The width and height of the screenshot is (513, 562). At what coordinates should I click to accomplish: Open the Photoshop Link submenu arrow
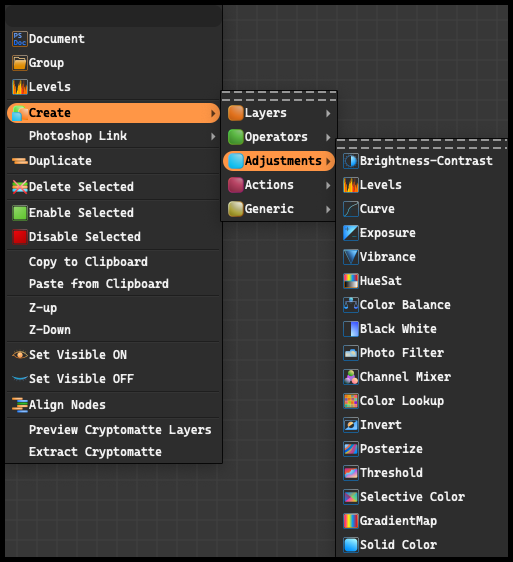click(213, 137)
